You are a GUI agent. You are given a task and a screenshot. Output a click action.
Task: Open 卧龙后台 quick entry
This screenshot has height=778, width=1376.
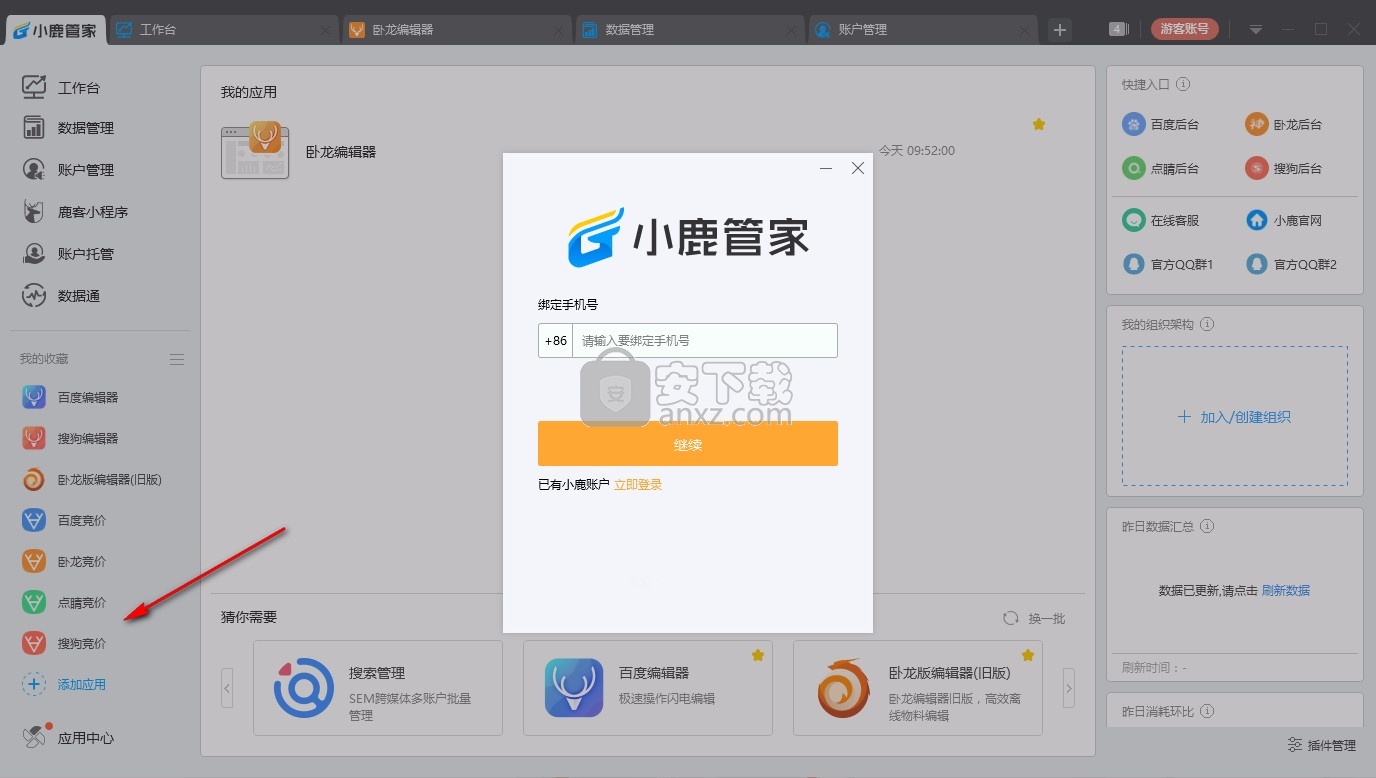click(x=1283, y=124)
